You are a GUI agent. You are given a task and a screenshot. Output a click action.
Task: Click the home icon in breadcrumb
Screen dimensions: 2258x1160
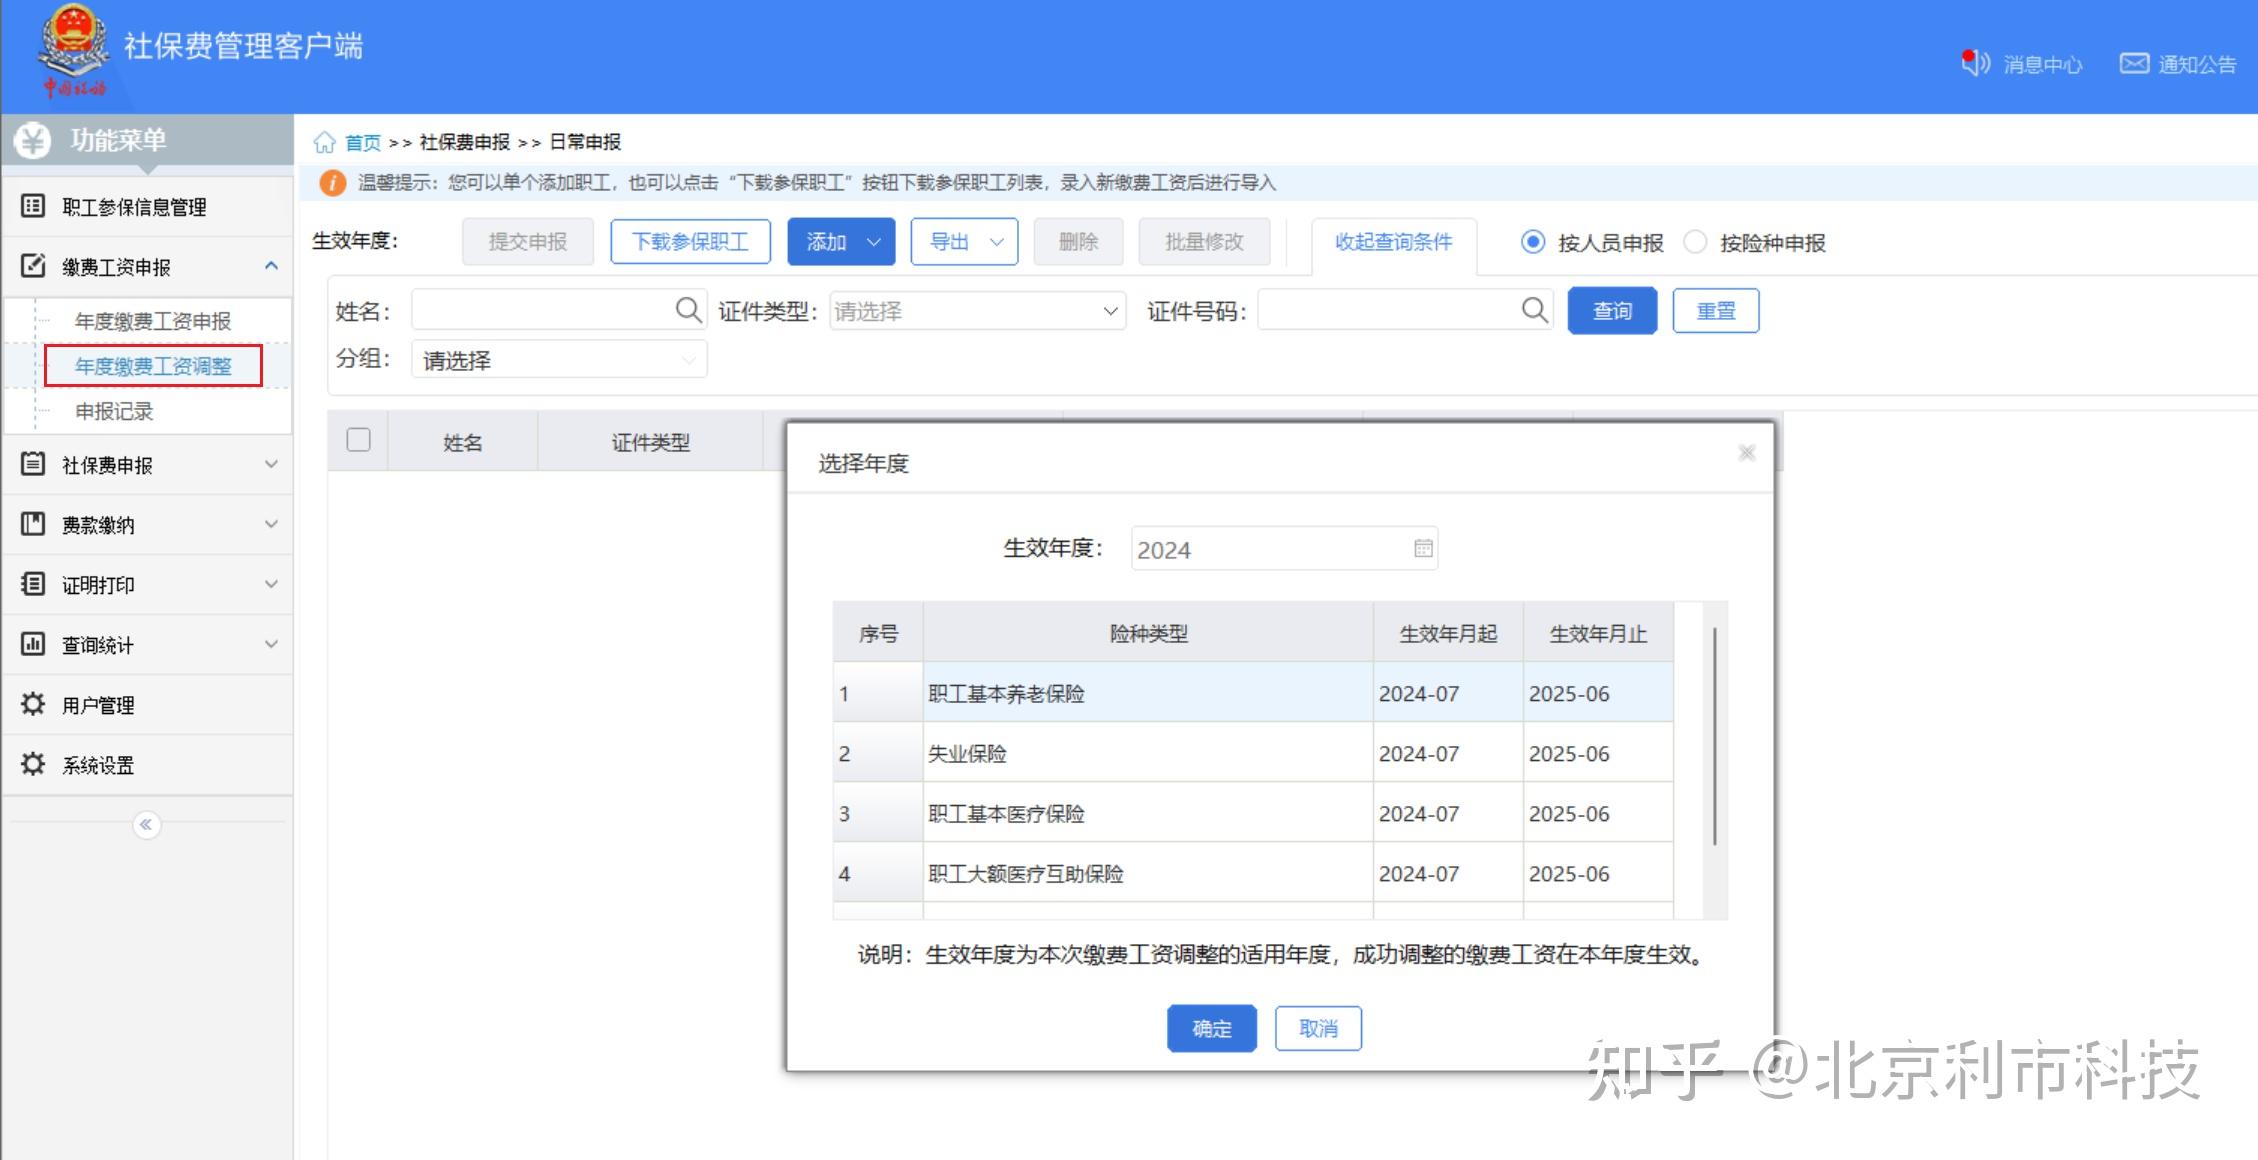[324, 142]
